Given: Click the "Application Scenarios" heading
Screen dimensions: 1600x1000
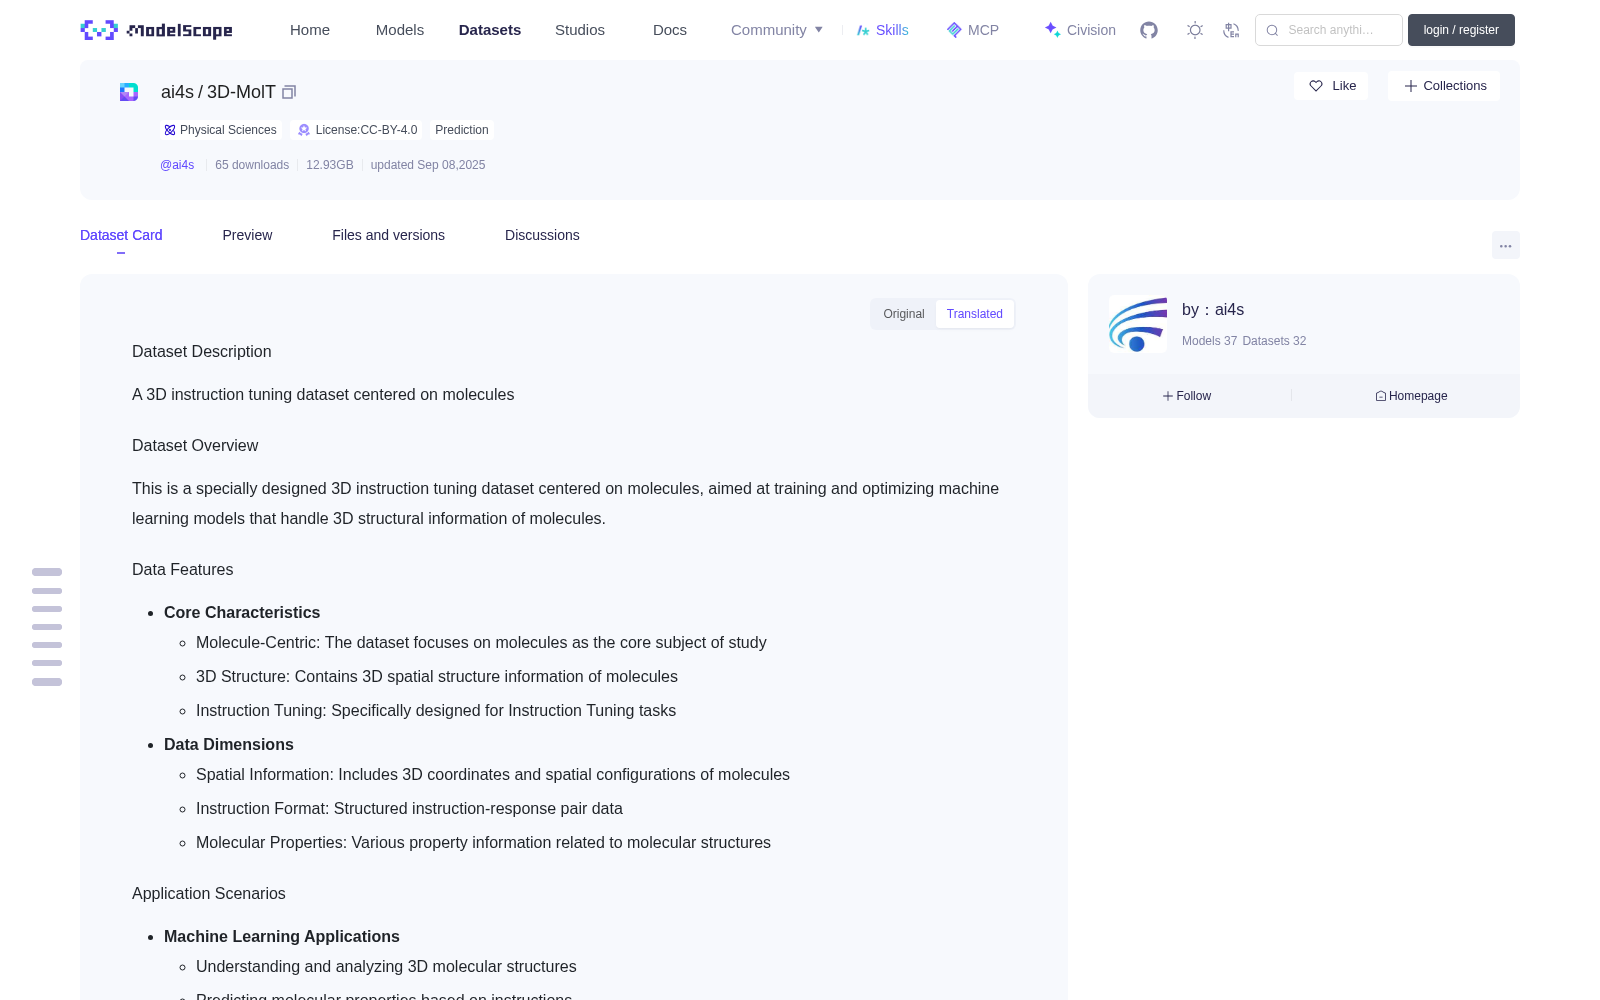Looking at the screenshot, I should click(x=209, y=894).
